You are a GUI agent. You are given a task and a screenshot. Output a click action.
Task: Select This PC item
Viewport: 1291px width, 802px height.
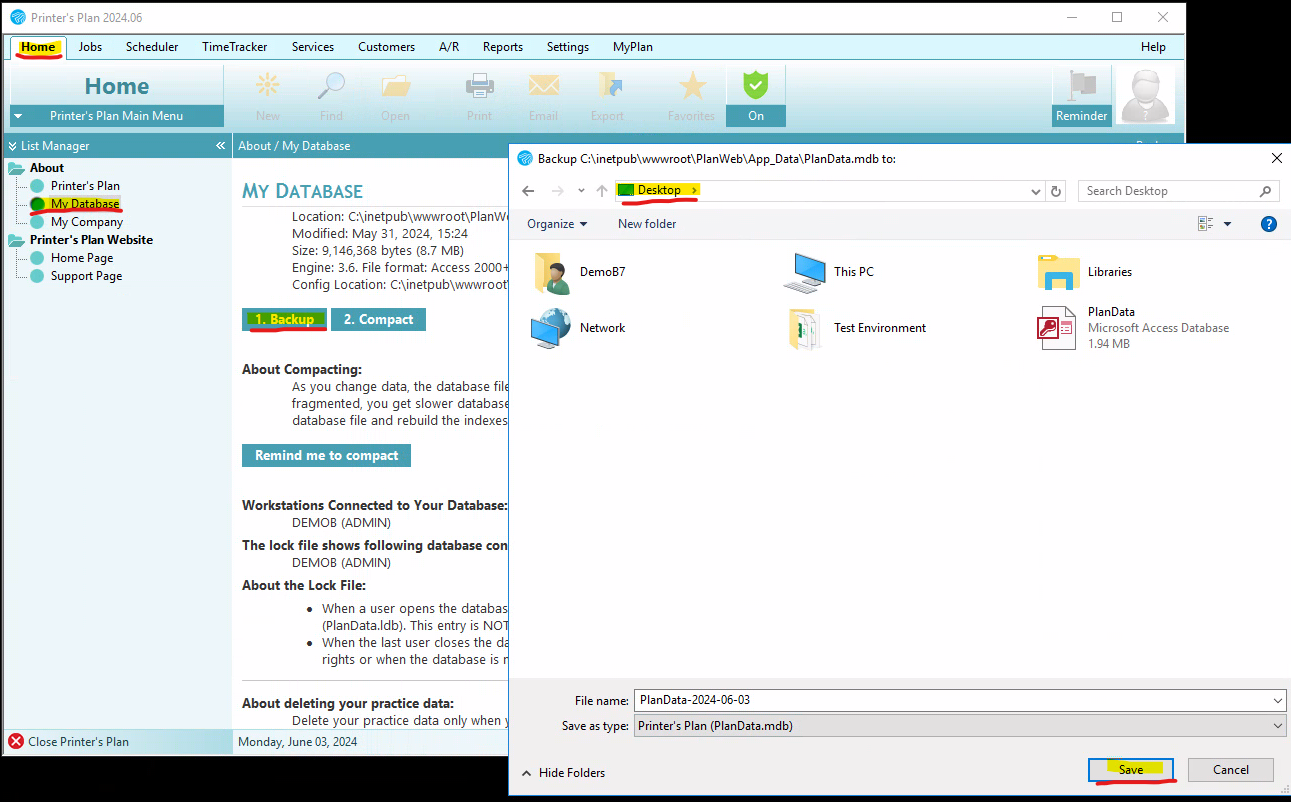(x=828, y=272)
